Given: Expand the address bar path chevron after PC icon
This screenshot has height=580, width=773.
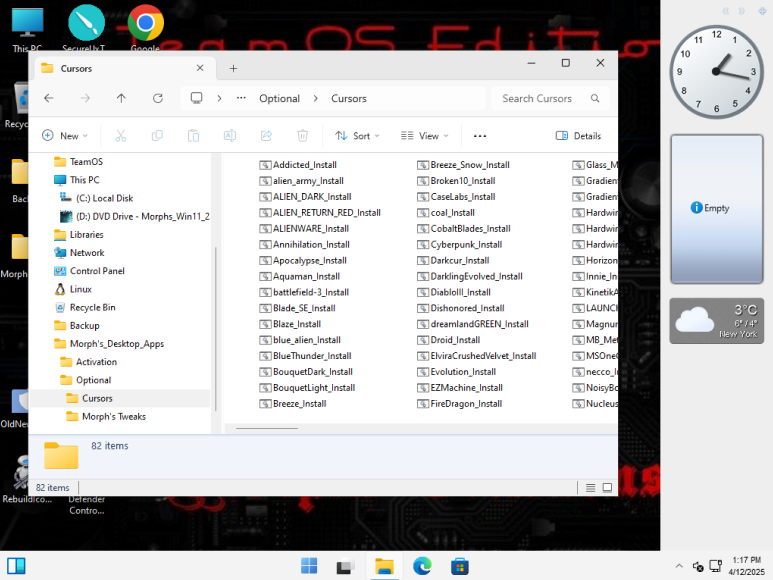Looking at the screenshot, I should click(219, 98).
